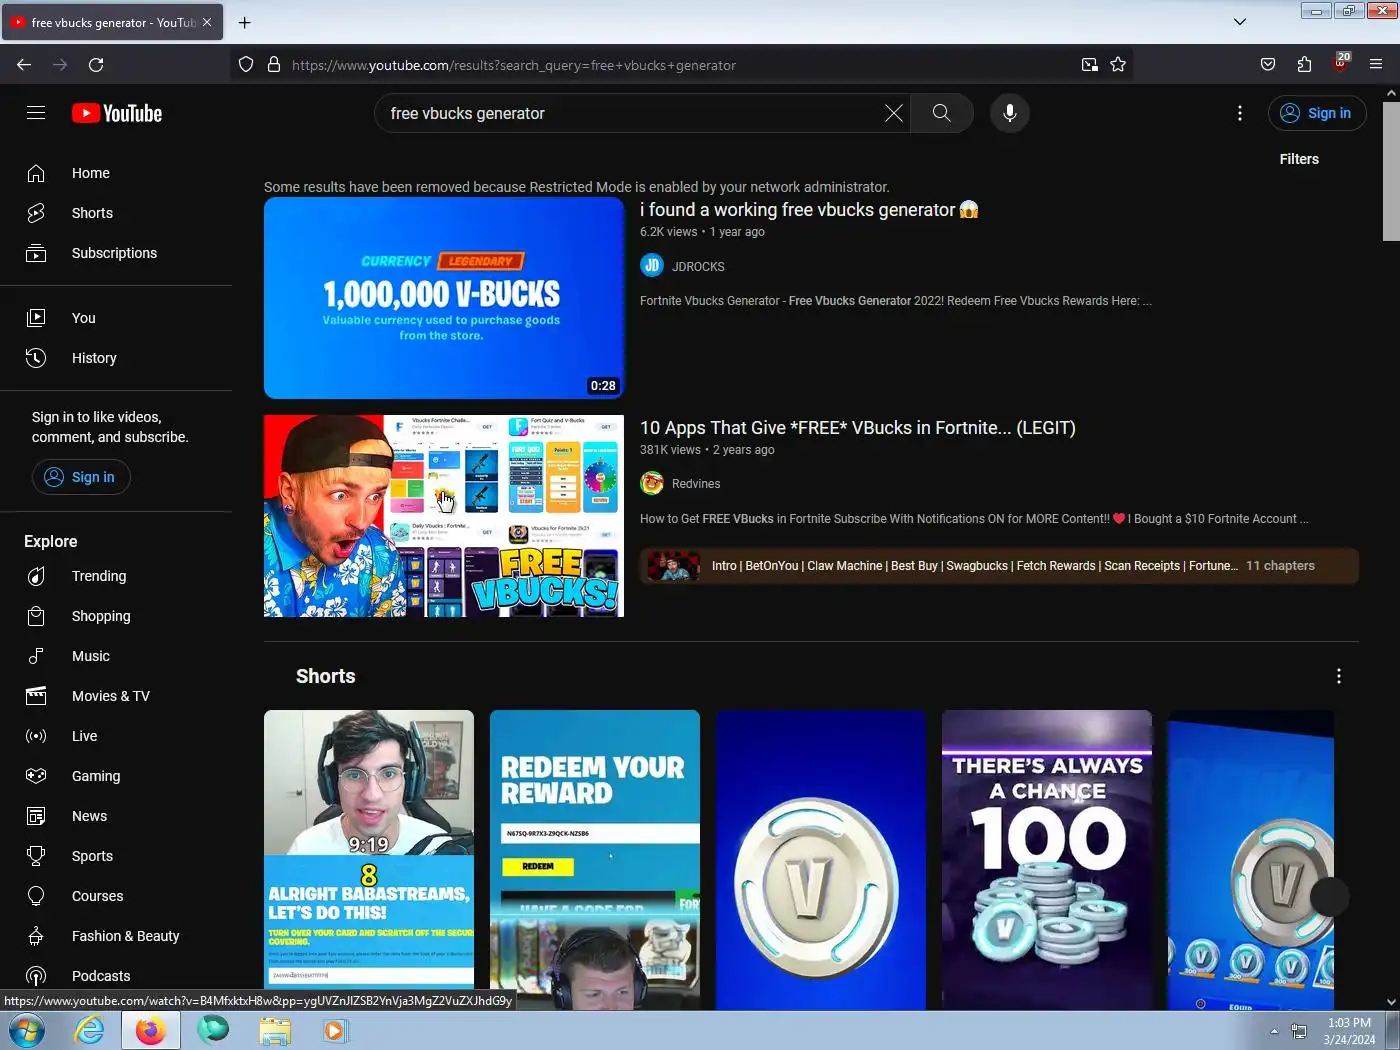Screen dimensions: 1400x1050
Task: Click Sign in button in header
Action: coord(1317,113)
